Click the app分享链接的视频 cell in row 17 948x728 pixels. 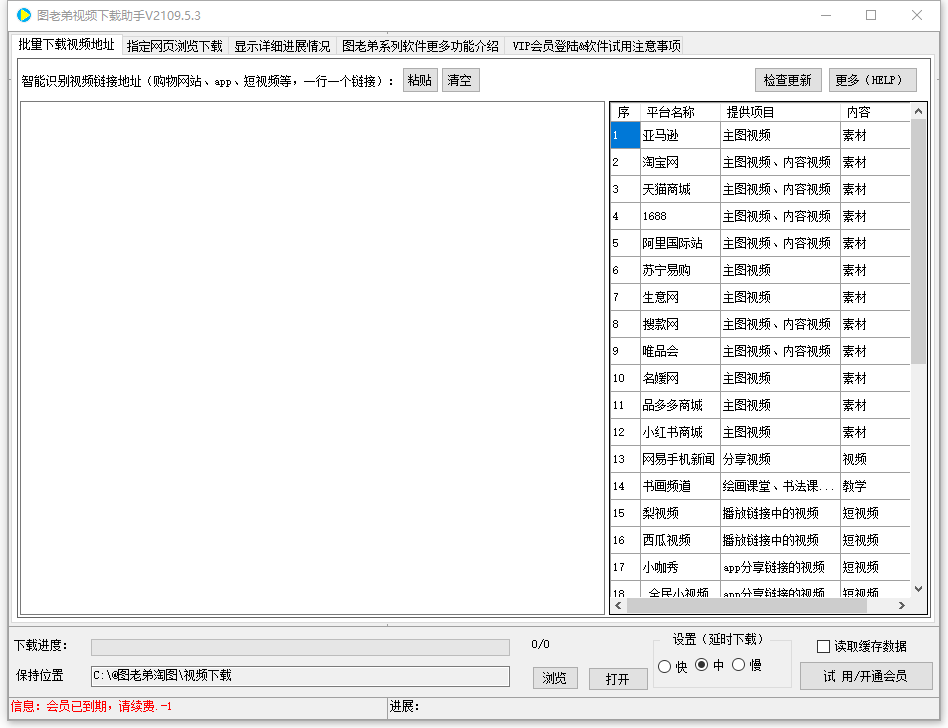(780, 567)
